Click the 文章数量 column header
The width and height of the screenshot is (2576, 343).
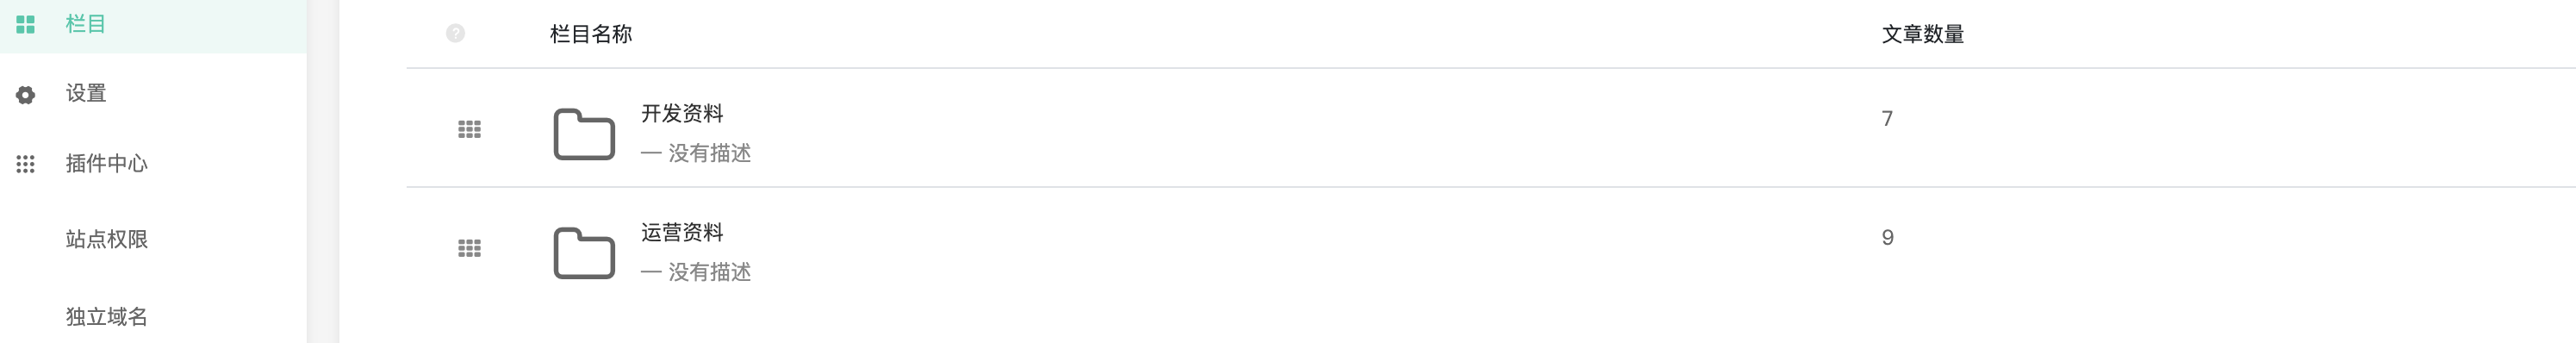[1922, 34]
